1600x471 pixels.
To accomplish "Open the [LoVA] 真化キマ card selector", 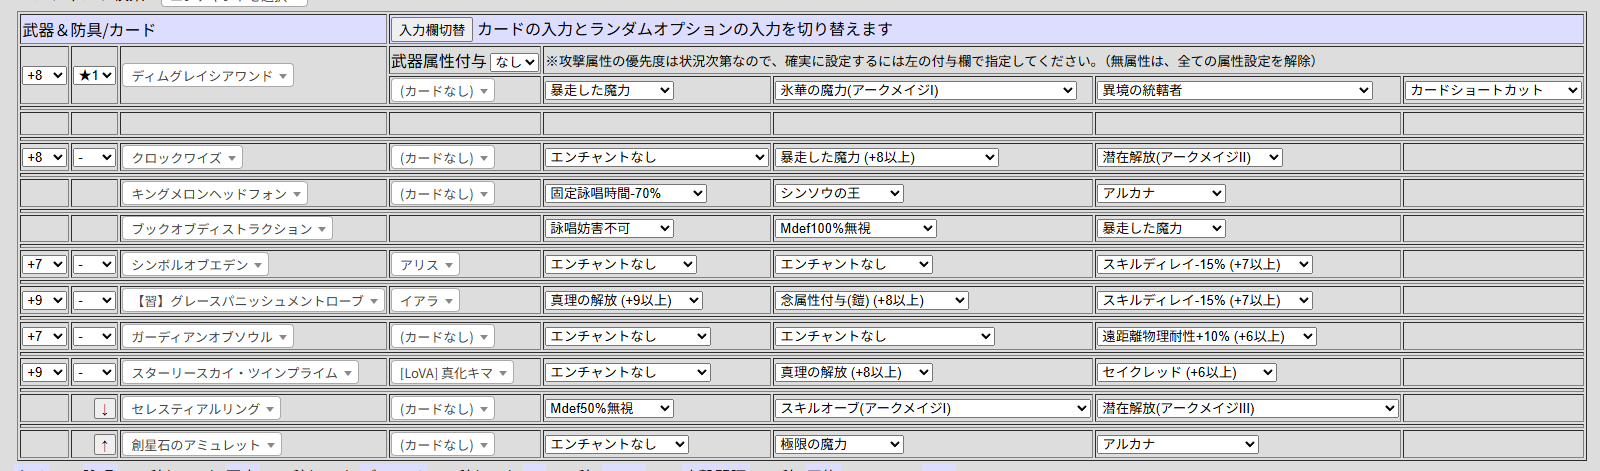I will (x=452, y=373).
